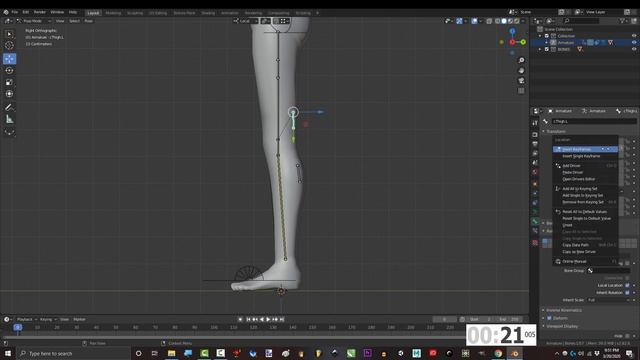Choose Add Driver in the context menu
The width and height of the screenshot is (640, 360).
coord(585,166)
